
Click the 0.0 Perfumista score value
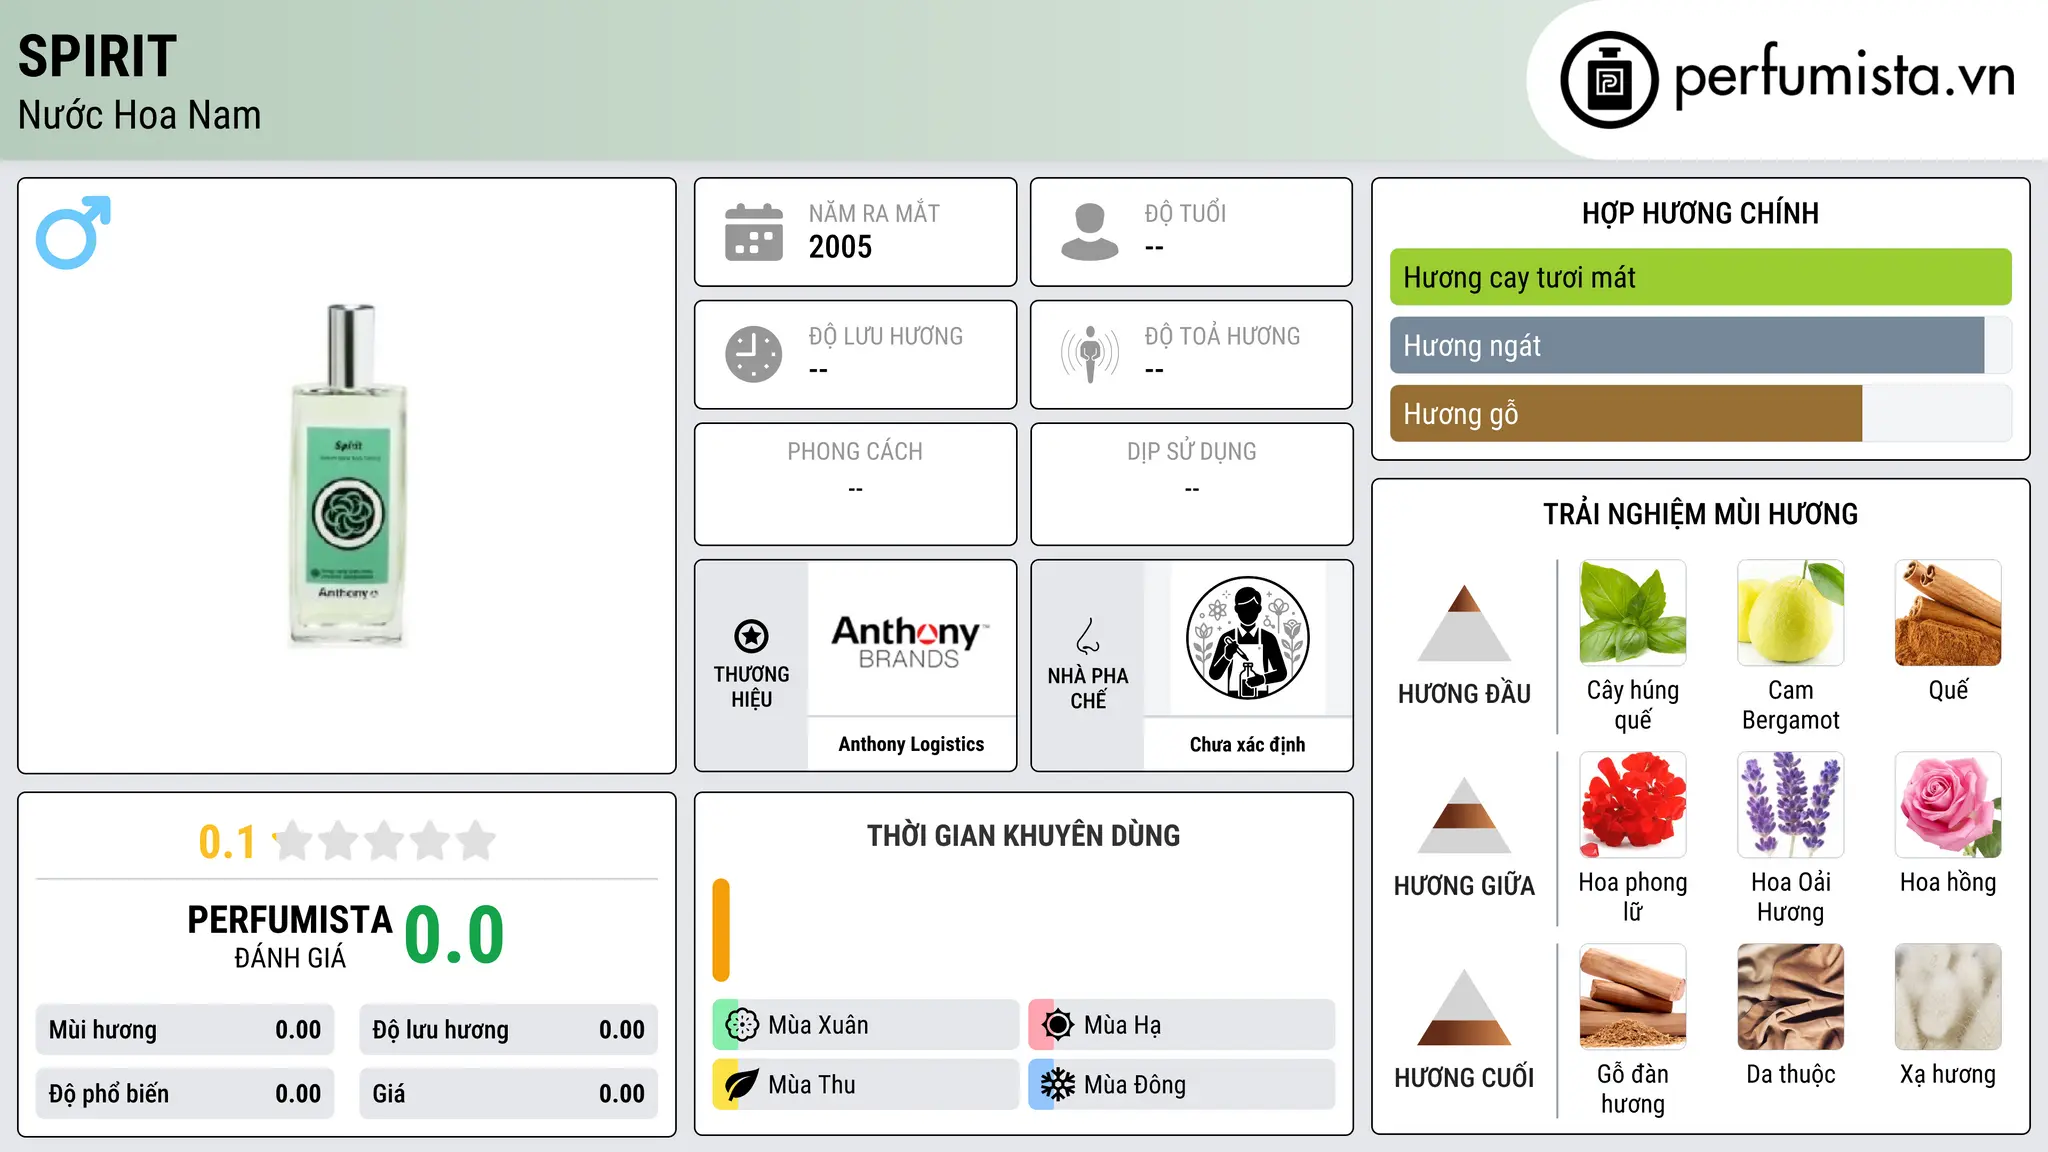click(x=455, y=934)
